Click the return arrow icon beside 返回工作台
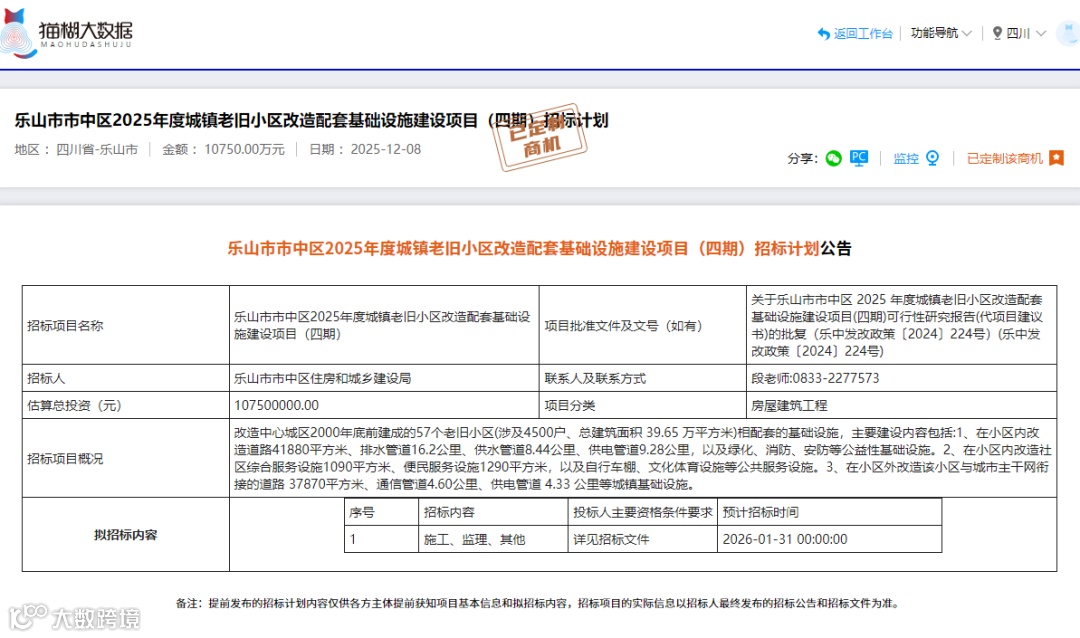The width and height of the screenshot is (1080, 638). click(x=823, y=33)
